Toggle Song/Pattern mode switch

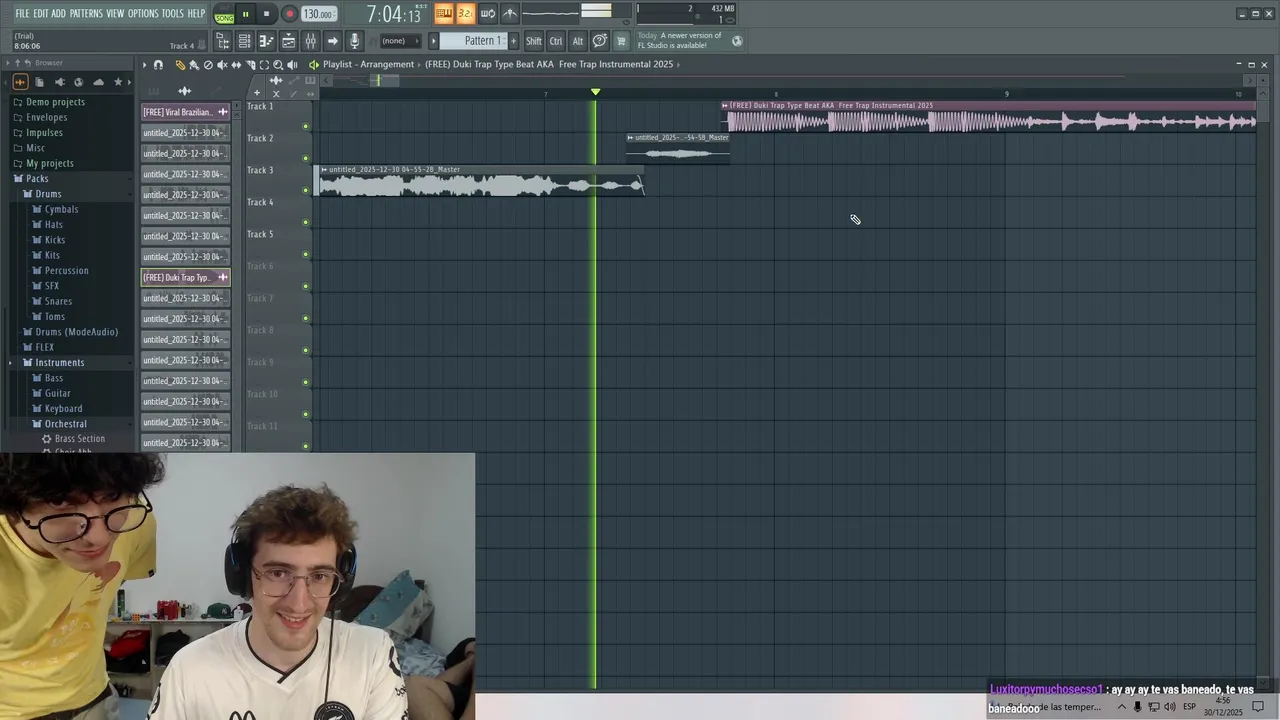click(224, 15)
